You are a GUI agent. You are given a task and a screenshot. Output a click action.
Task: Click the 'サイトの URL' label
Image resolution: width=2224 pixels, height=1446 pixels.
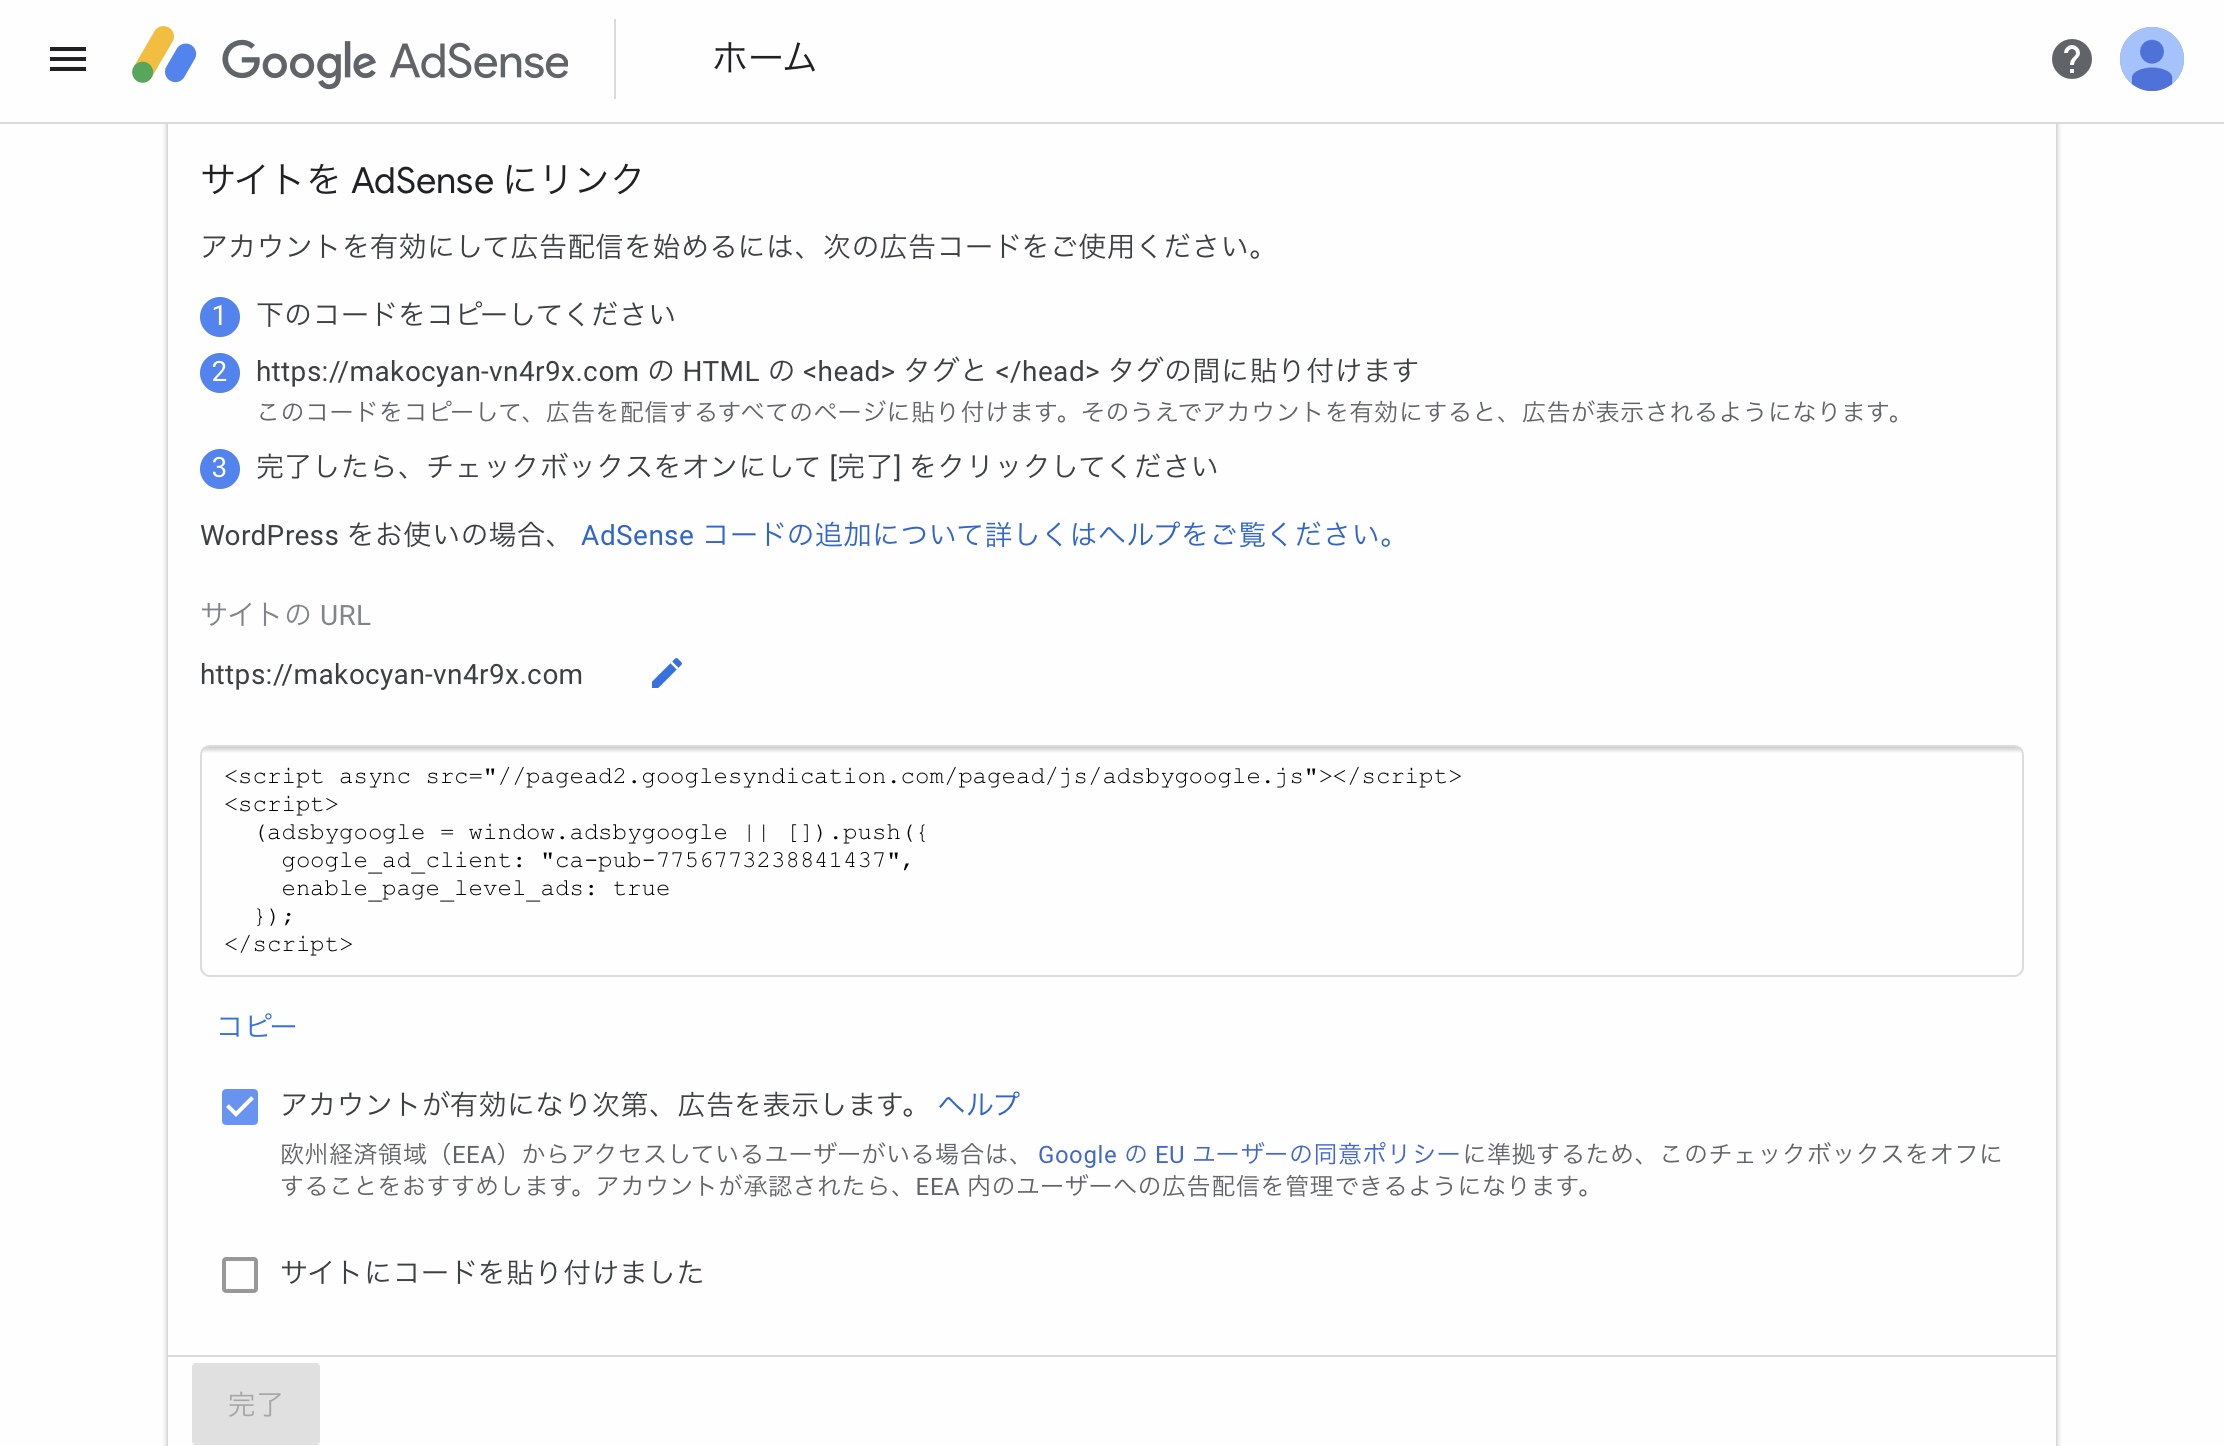tap(286, 614)
